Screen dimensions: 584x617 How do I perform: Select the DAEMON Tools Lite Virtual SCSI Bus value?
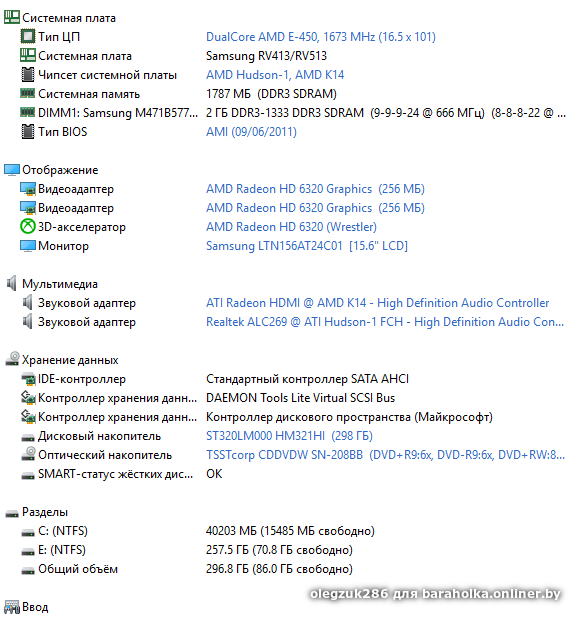300,397
